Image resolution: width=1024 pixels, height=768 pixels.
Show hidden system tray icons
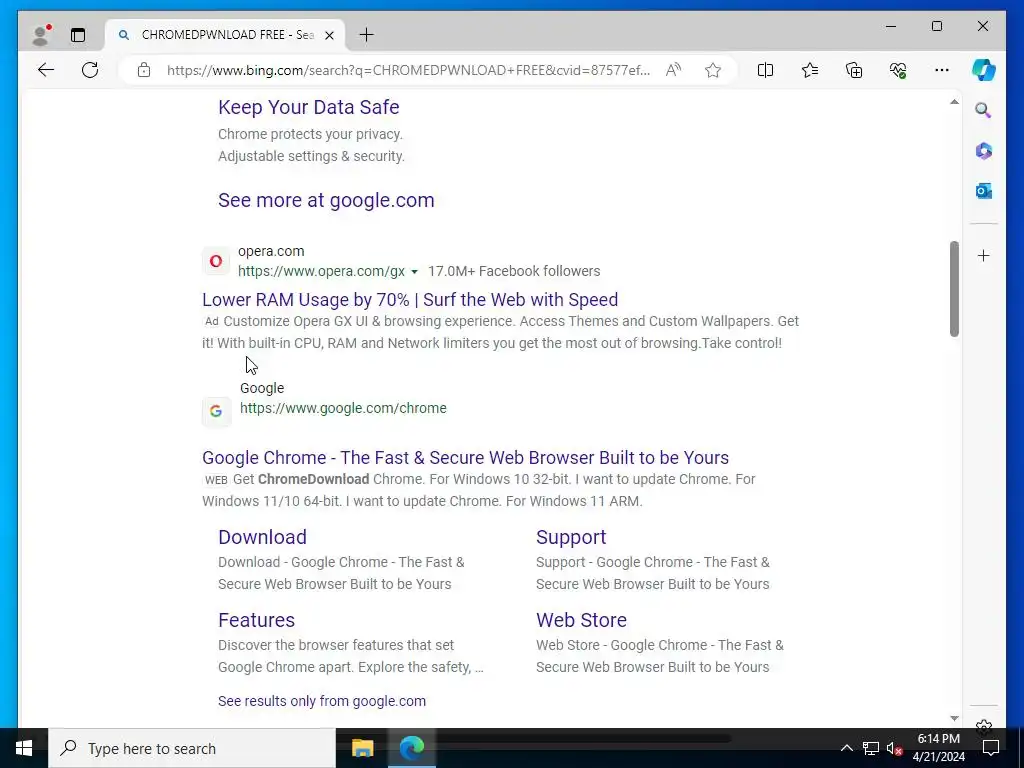(x=846, y=748)
